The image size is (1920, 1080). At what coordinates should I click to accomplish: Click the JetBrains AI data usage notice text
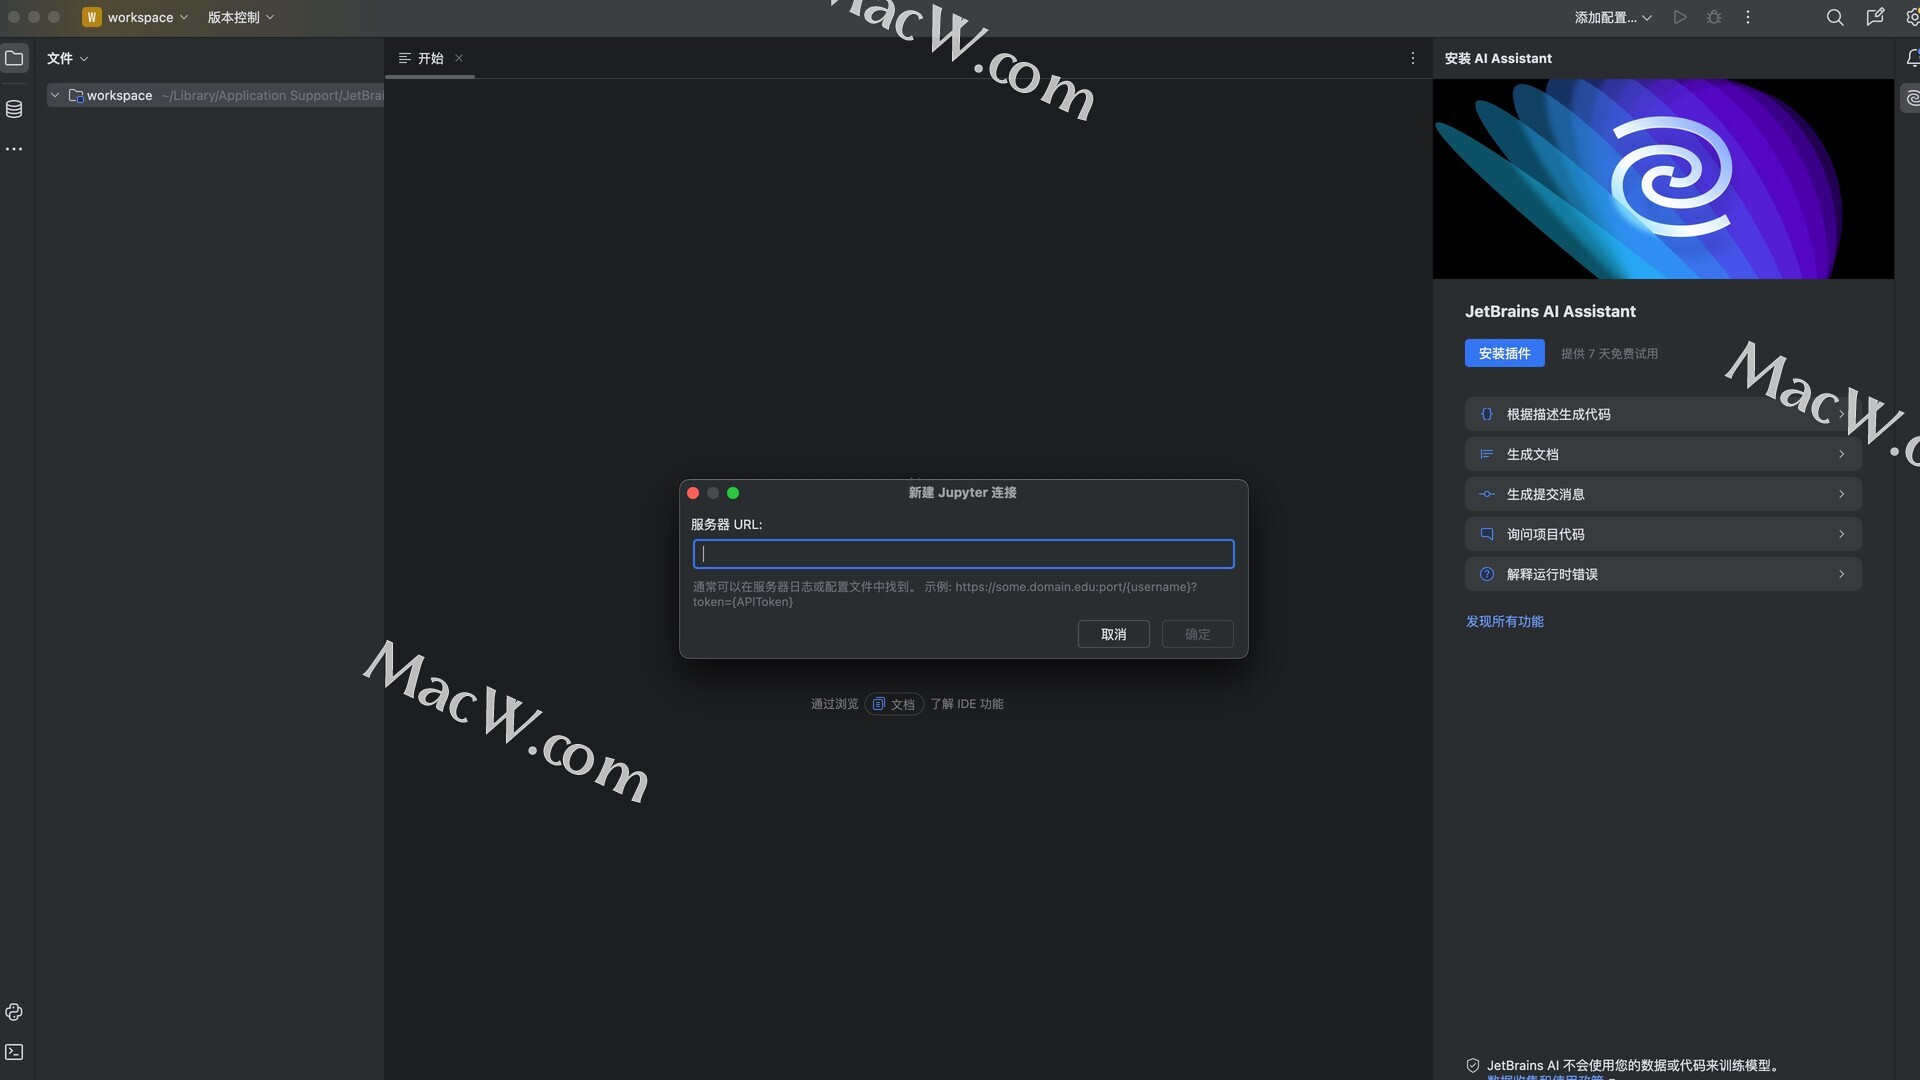coord(1633,1066)
